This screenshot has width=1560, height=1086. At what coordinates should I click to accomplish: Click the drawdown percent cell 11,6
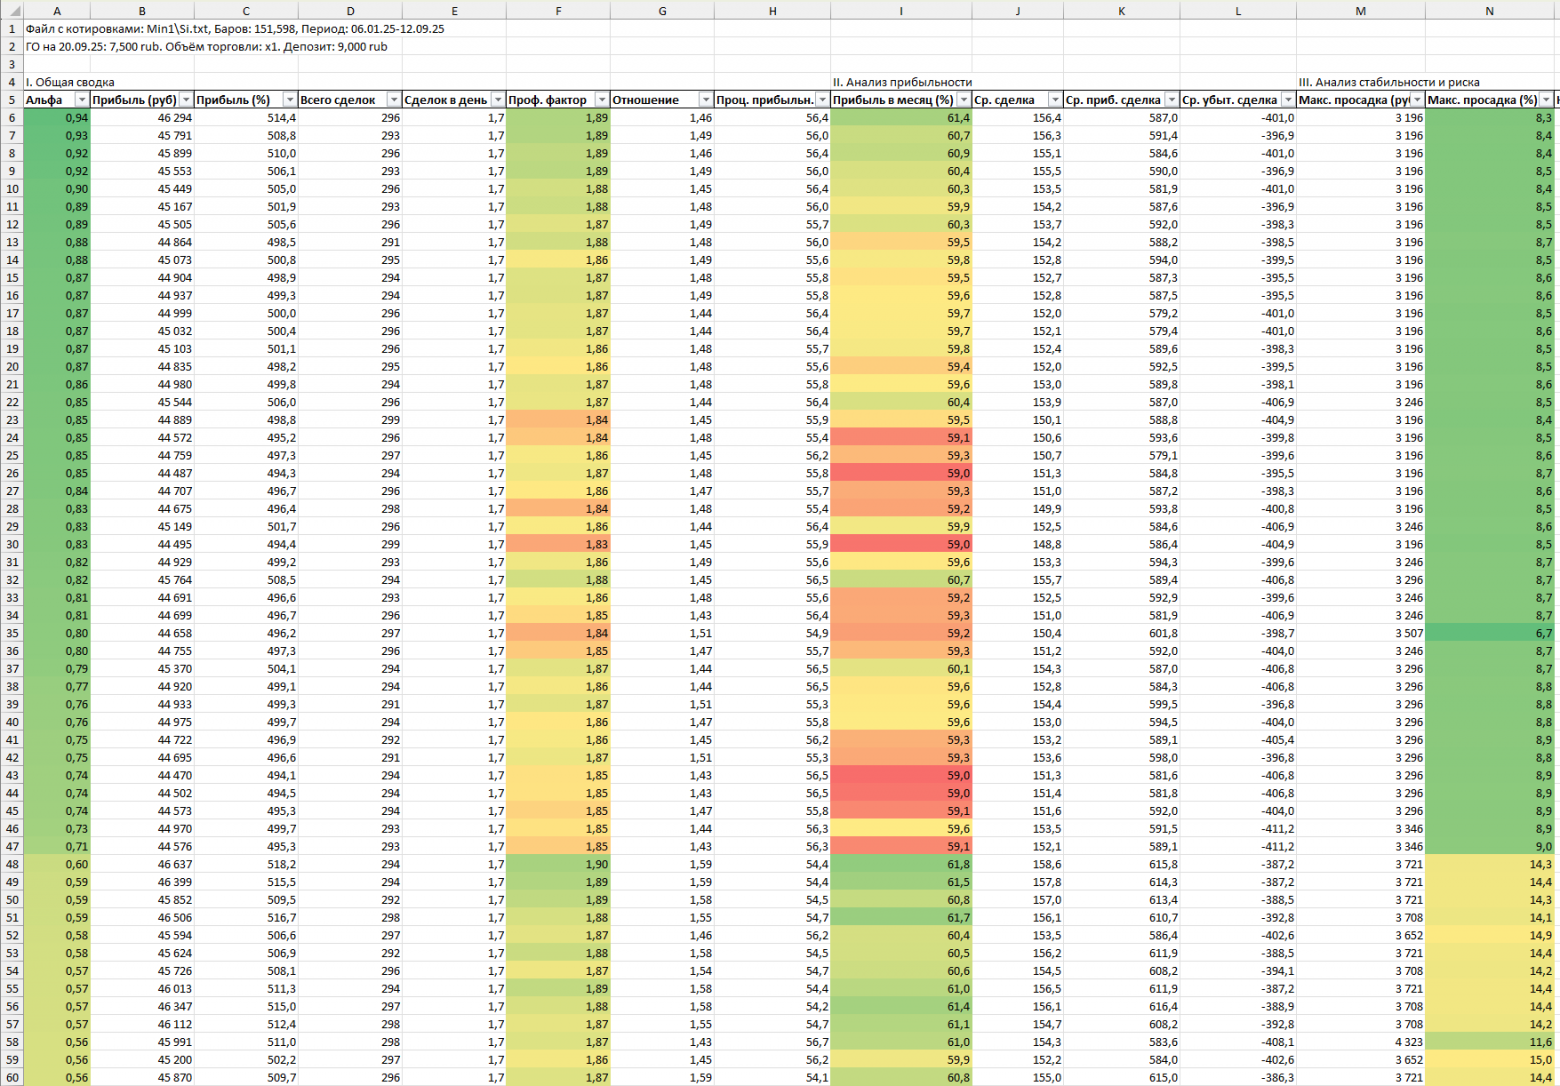coord(1489,1042)
